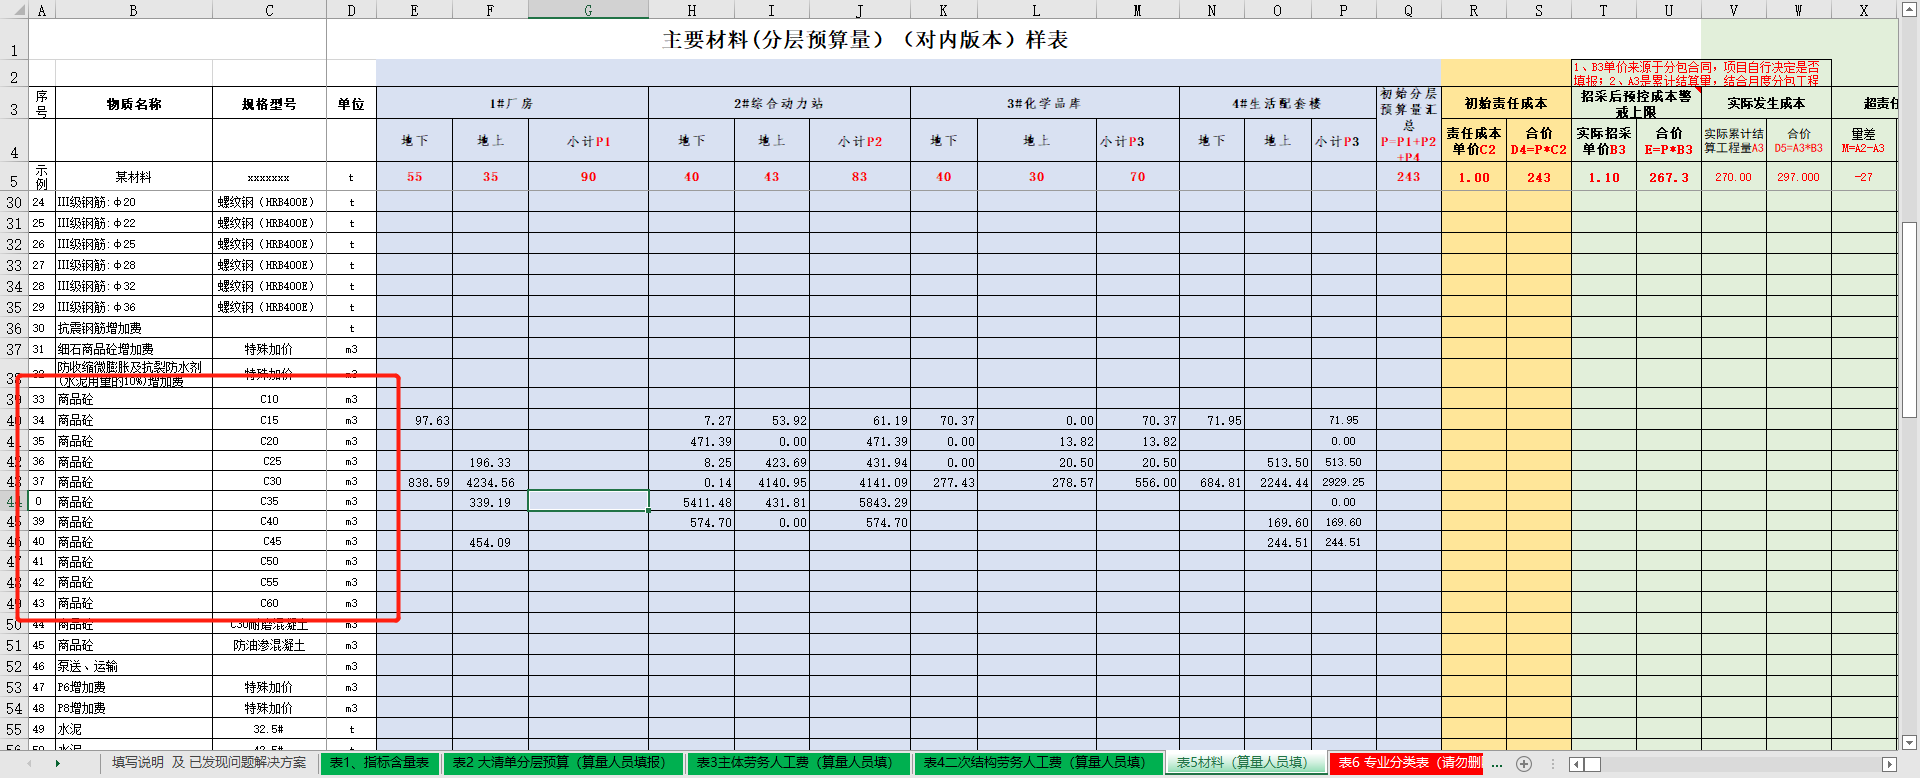Click the 泵送、运输 cell
Screen dimensions: 1920x778
pos(134,667)
